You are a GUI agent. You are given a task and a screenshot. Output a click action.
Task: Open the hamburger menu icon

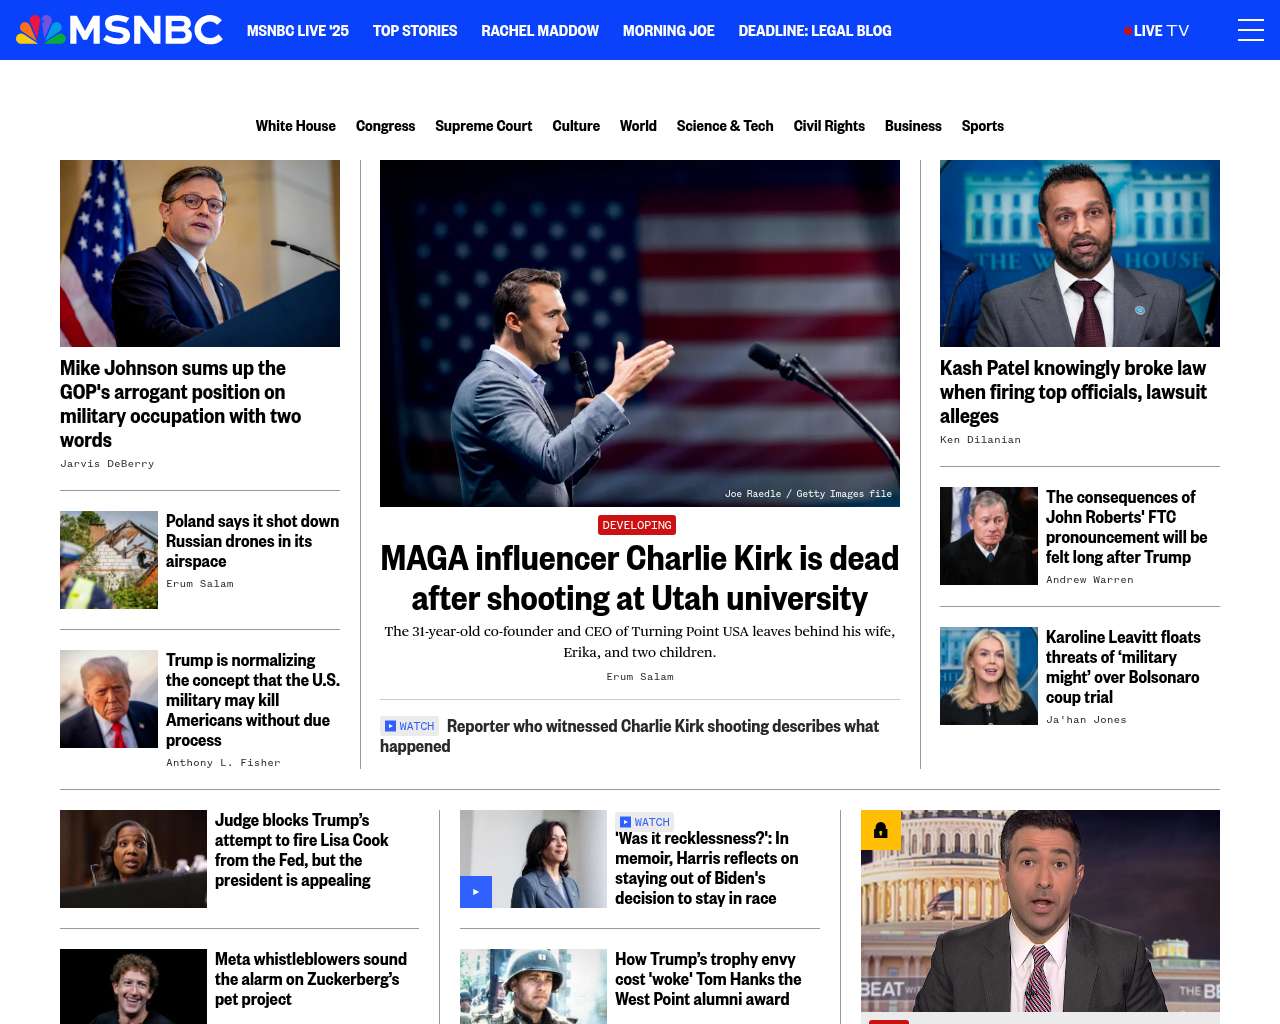pyautogui.click(x=1250, y=30)
